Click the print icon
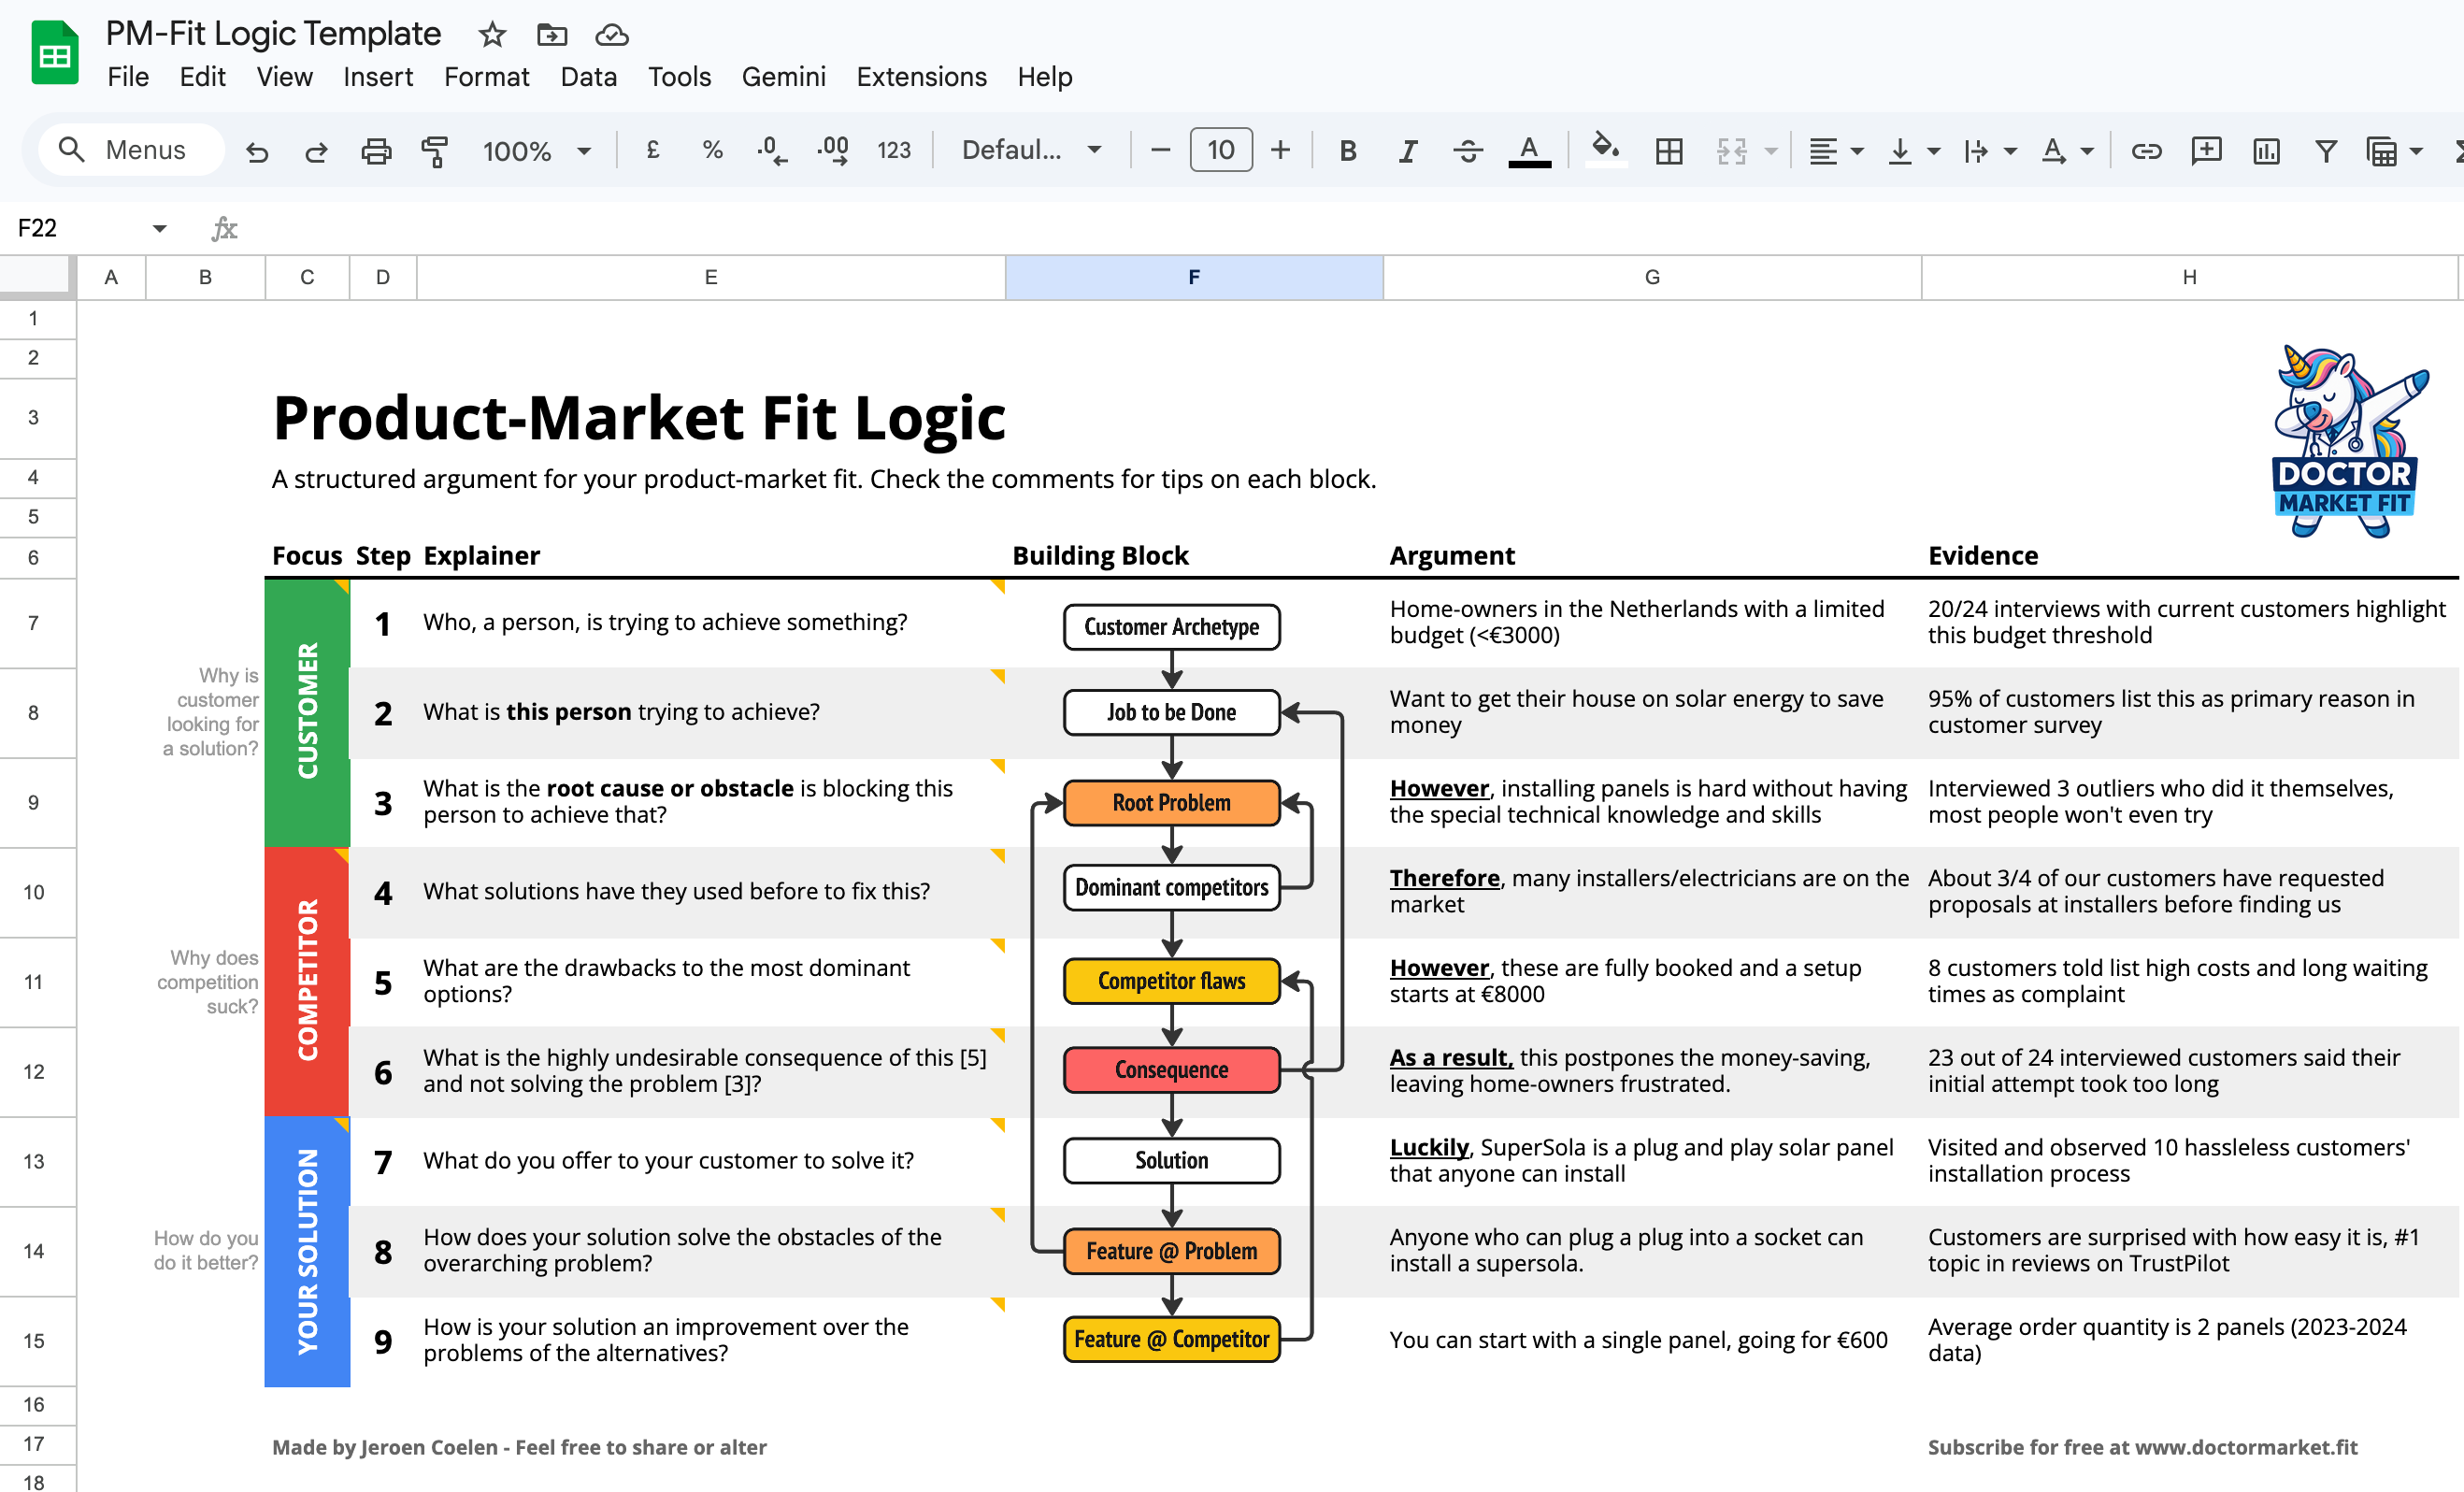This screenshot has width=2464, height=1492. (376, 151)
